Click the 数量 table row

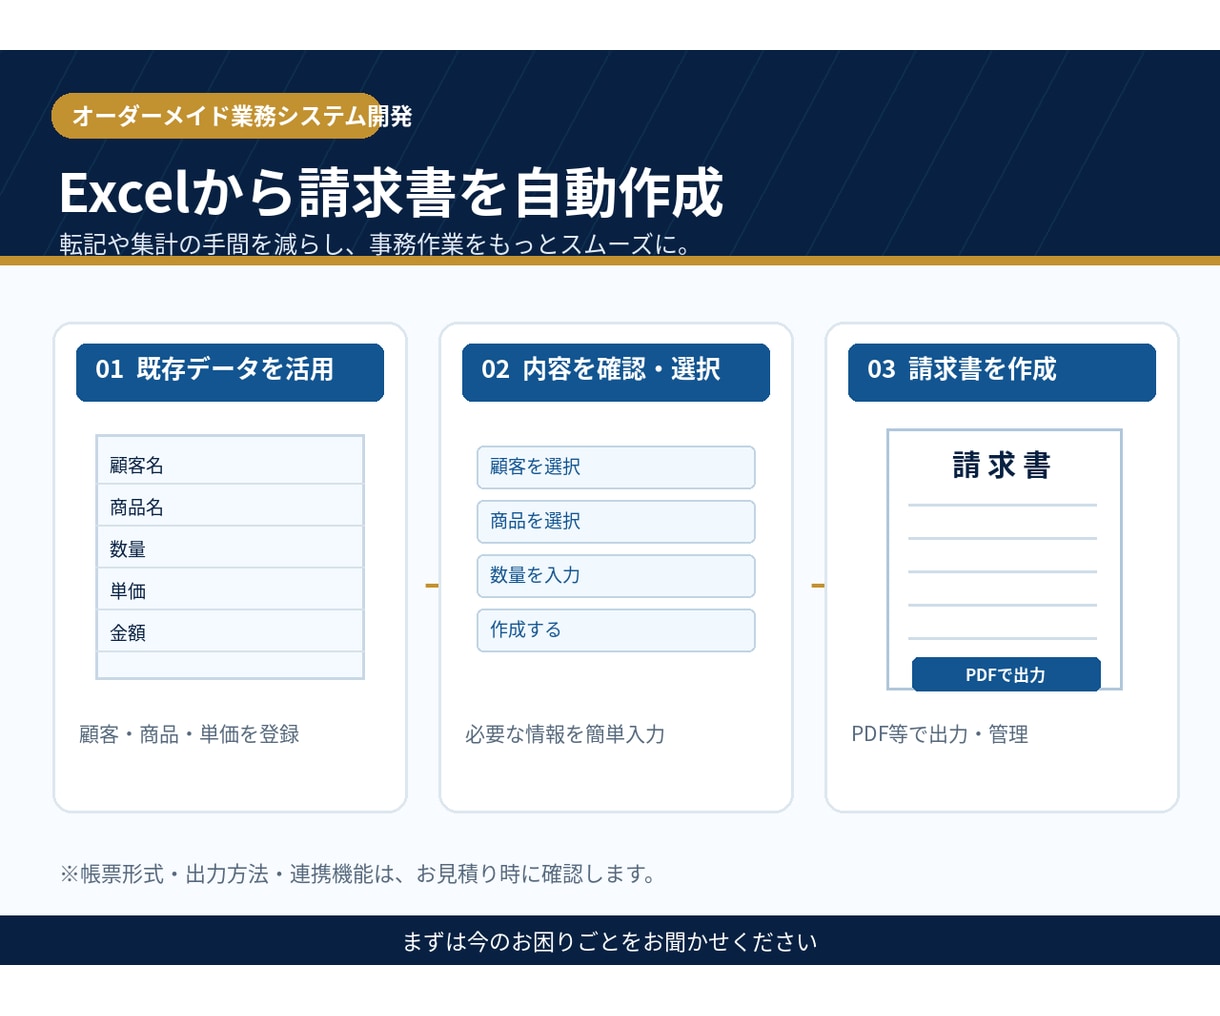pyautogui.click(x=230, y=548)
